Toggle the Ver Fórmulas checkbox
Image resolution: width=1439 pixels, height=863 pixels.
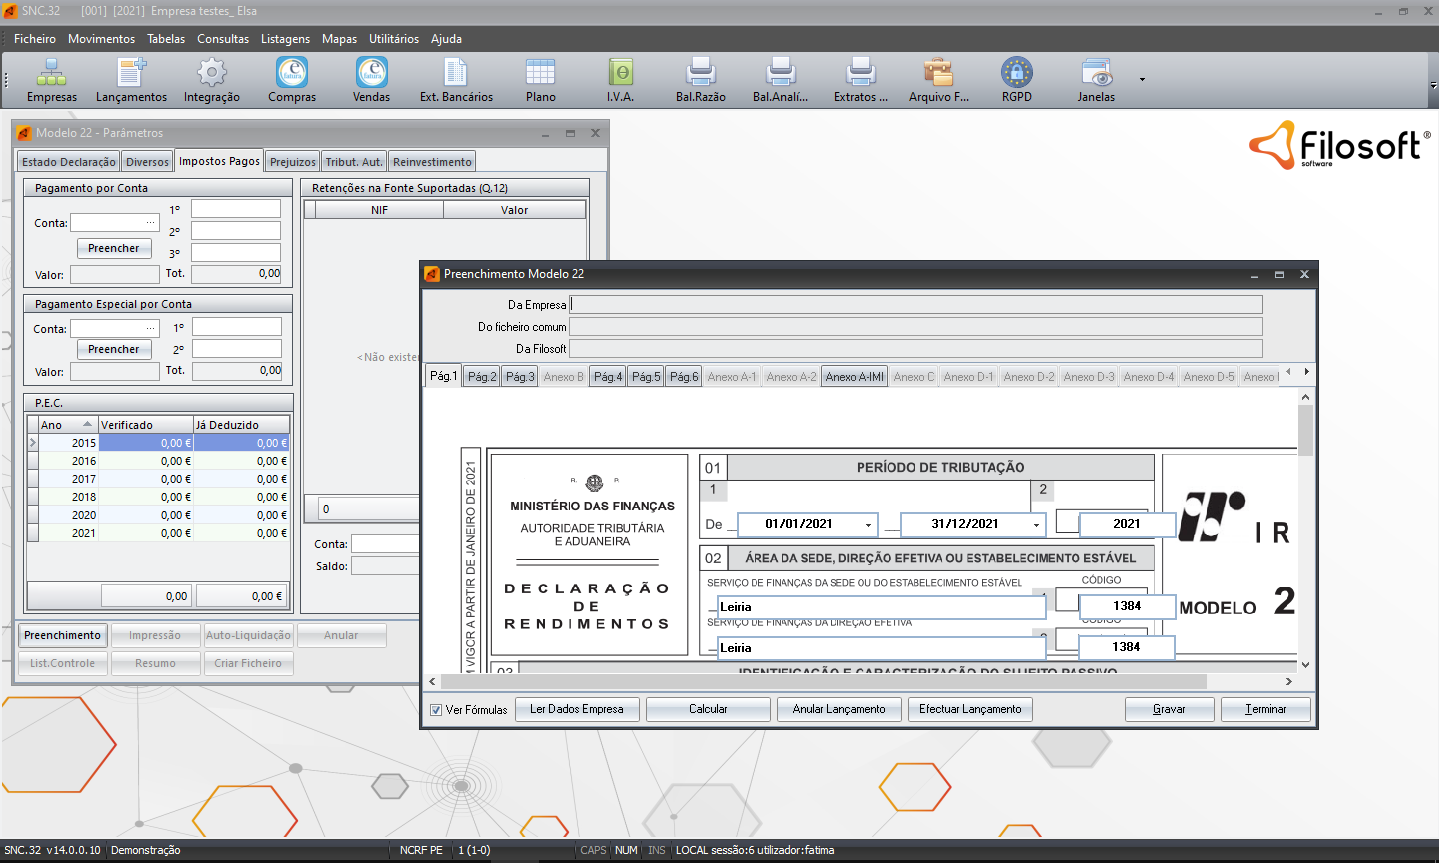point(438,709)
